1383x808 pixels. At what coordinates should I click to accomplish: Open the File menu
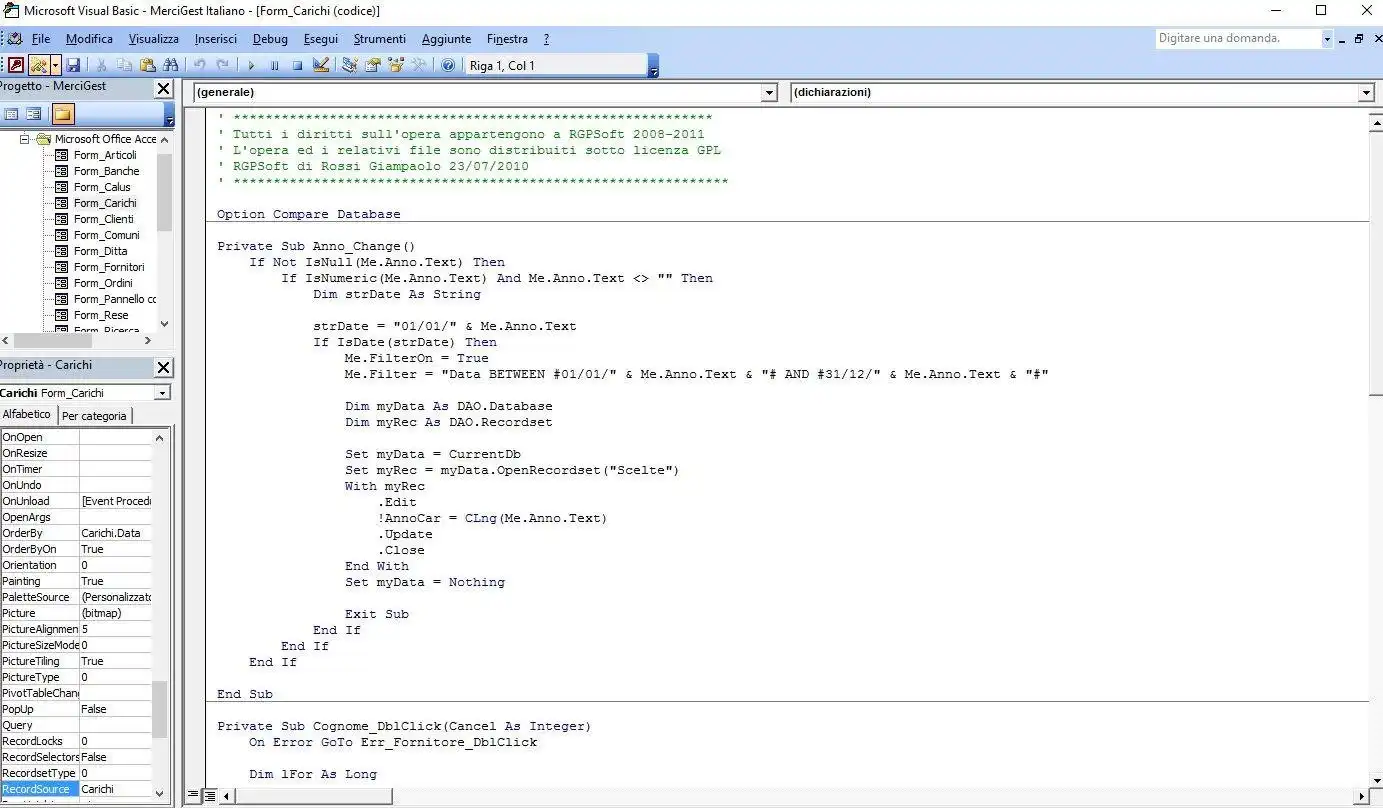coord(41,39)
